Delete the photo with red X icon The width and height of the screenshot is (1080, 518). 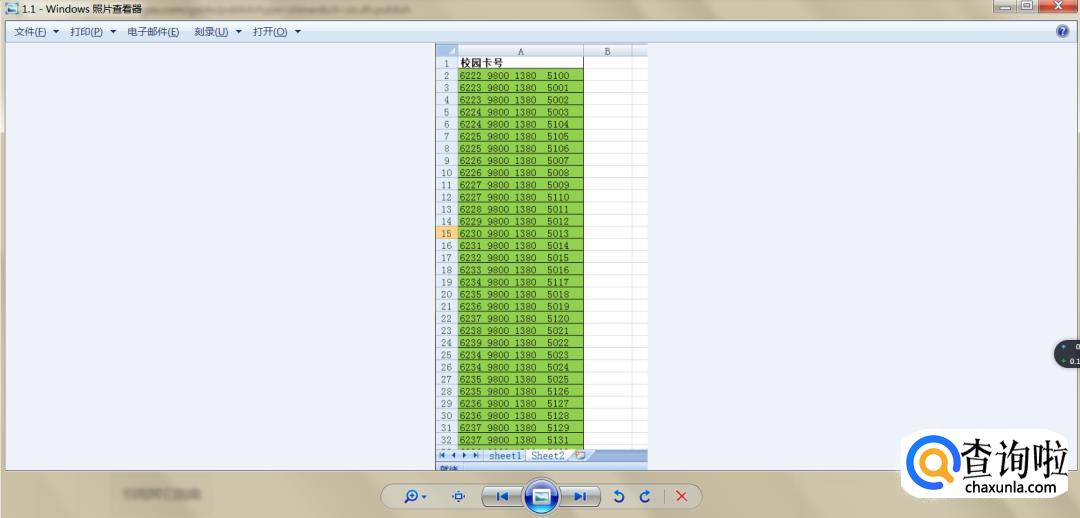(682, 496)
